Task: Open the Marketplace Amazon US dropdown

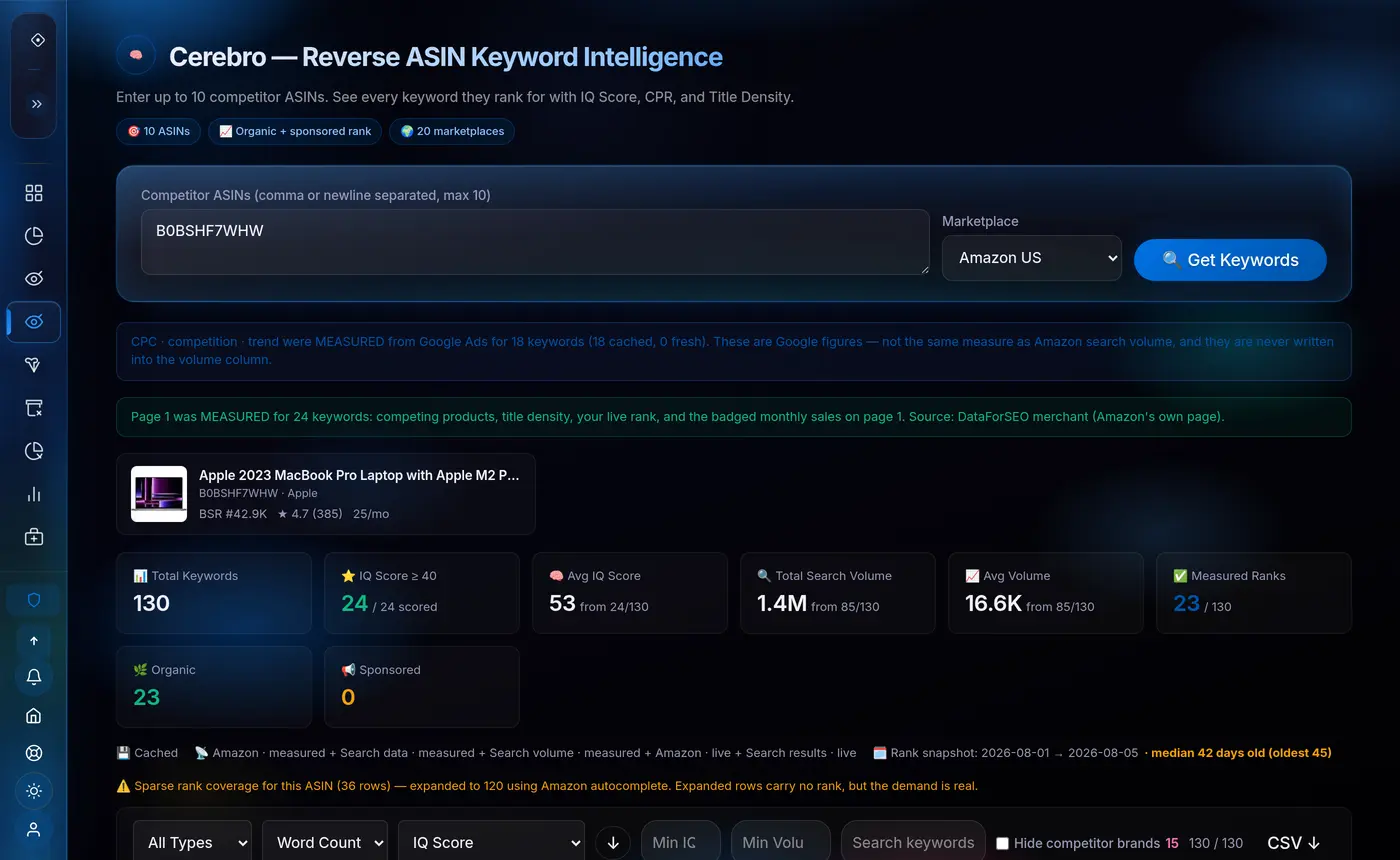Action: click(1032, 258)
